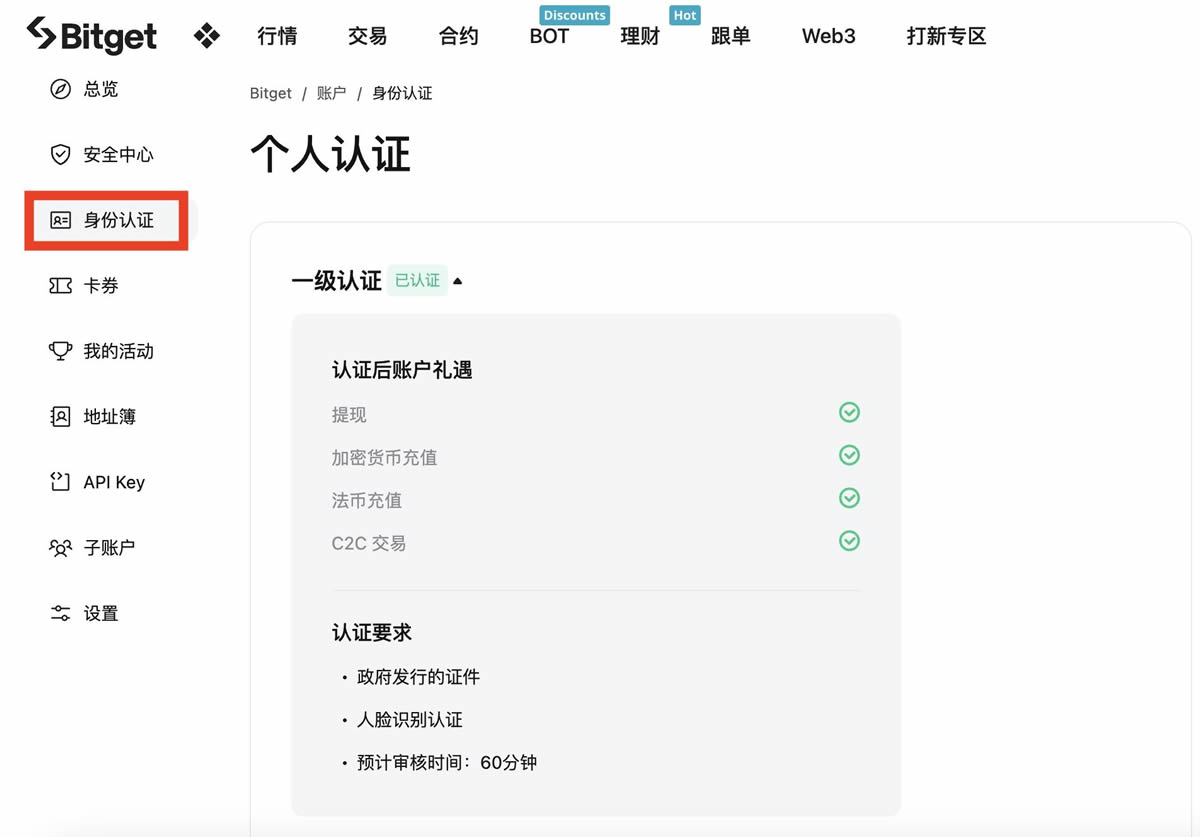Click the API Key icon

[x=61, y=482]
